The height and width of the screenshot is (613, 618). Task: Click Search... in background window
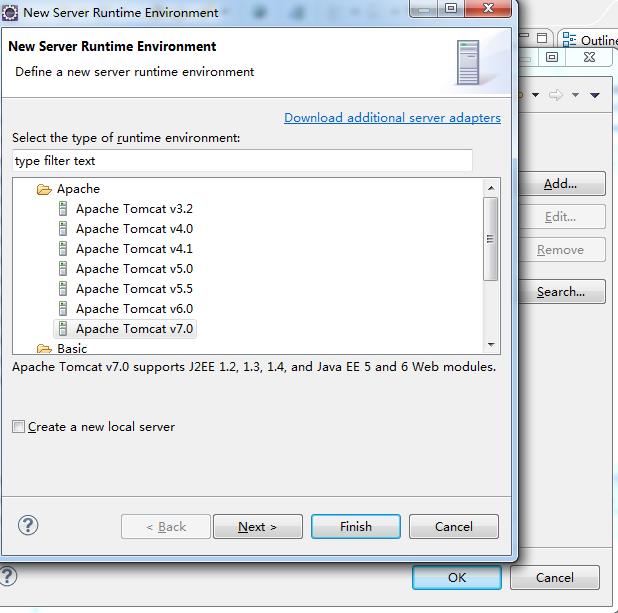point(562,292)
